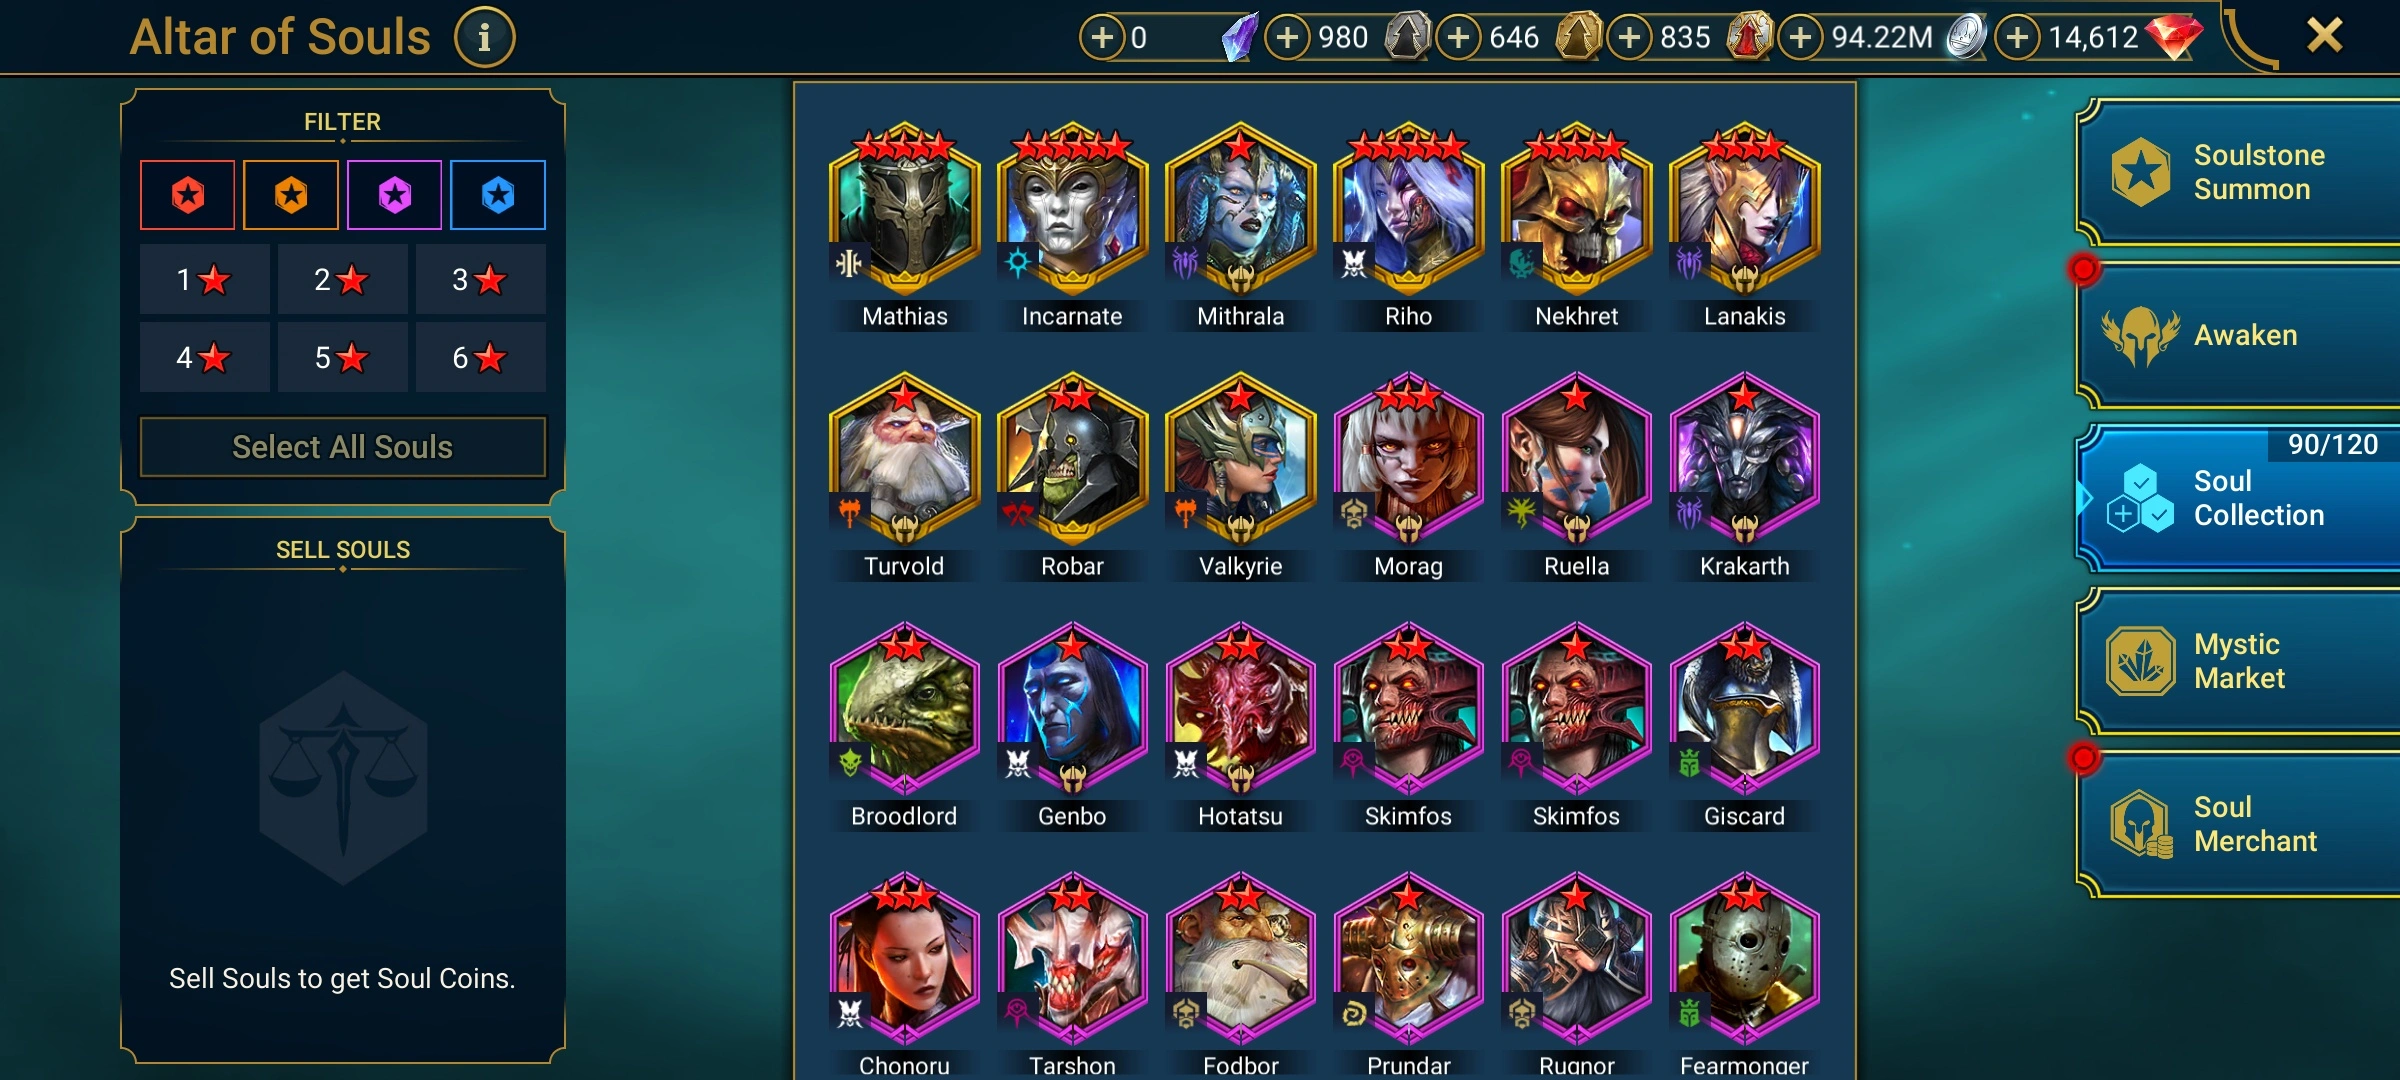The height and width of the screenshot is (1080, 2400).
Task: Open the Altar of Souls info icon
Action: point(485,38)
